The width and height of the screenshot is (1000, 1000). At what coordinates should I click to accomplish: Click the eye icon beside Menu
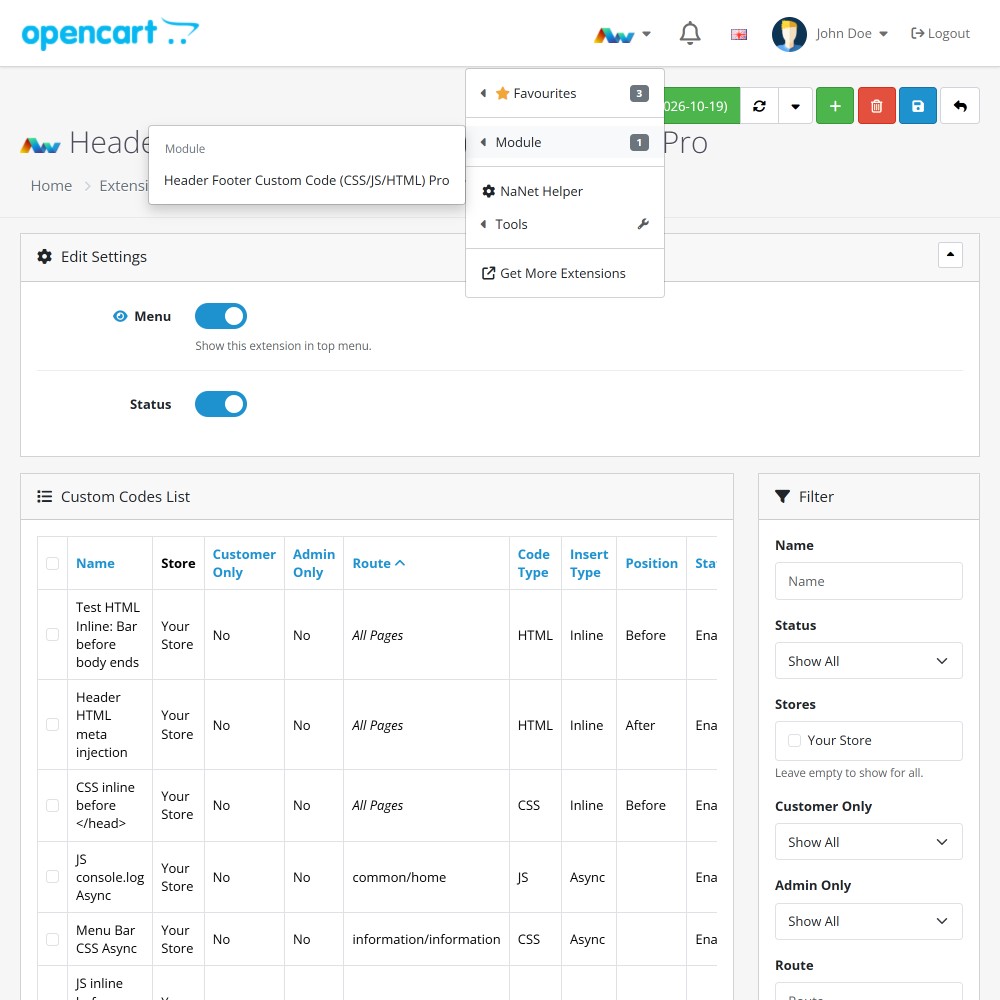120,316
